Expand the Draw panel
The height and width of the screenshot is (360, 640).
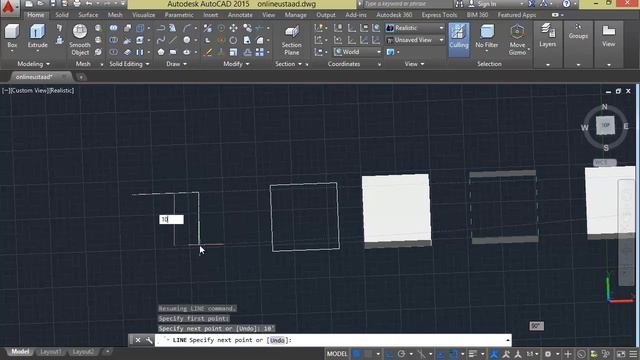[176, 64]
